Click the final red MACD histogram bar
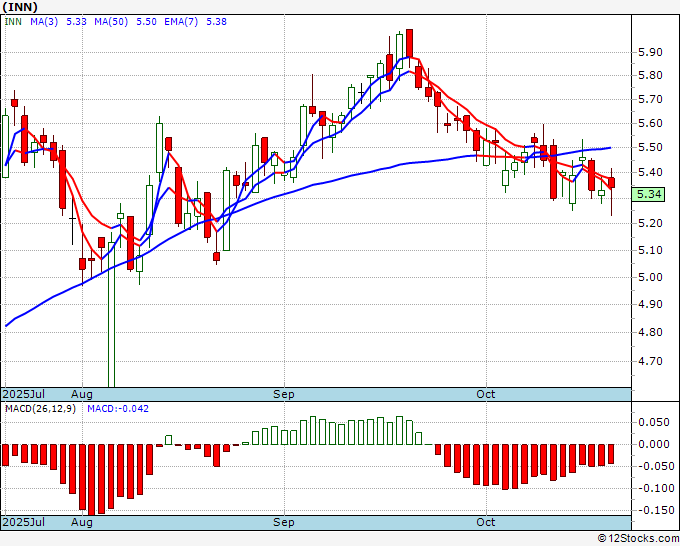 pos(611,454)
